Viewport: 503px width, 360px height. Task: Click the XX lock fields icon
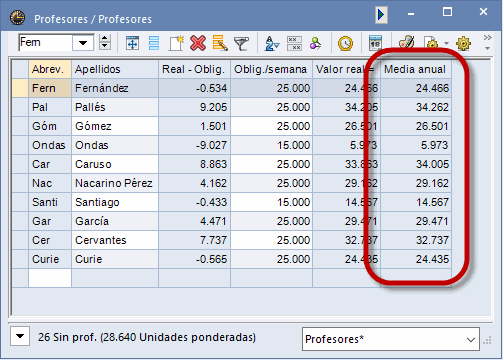point(294,44)
